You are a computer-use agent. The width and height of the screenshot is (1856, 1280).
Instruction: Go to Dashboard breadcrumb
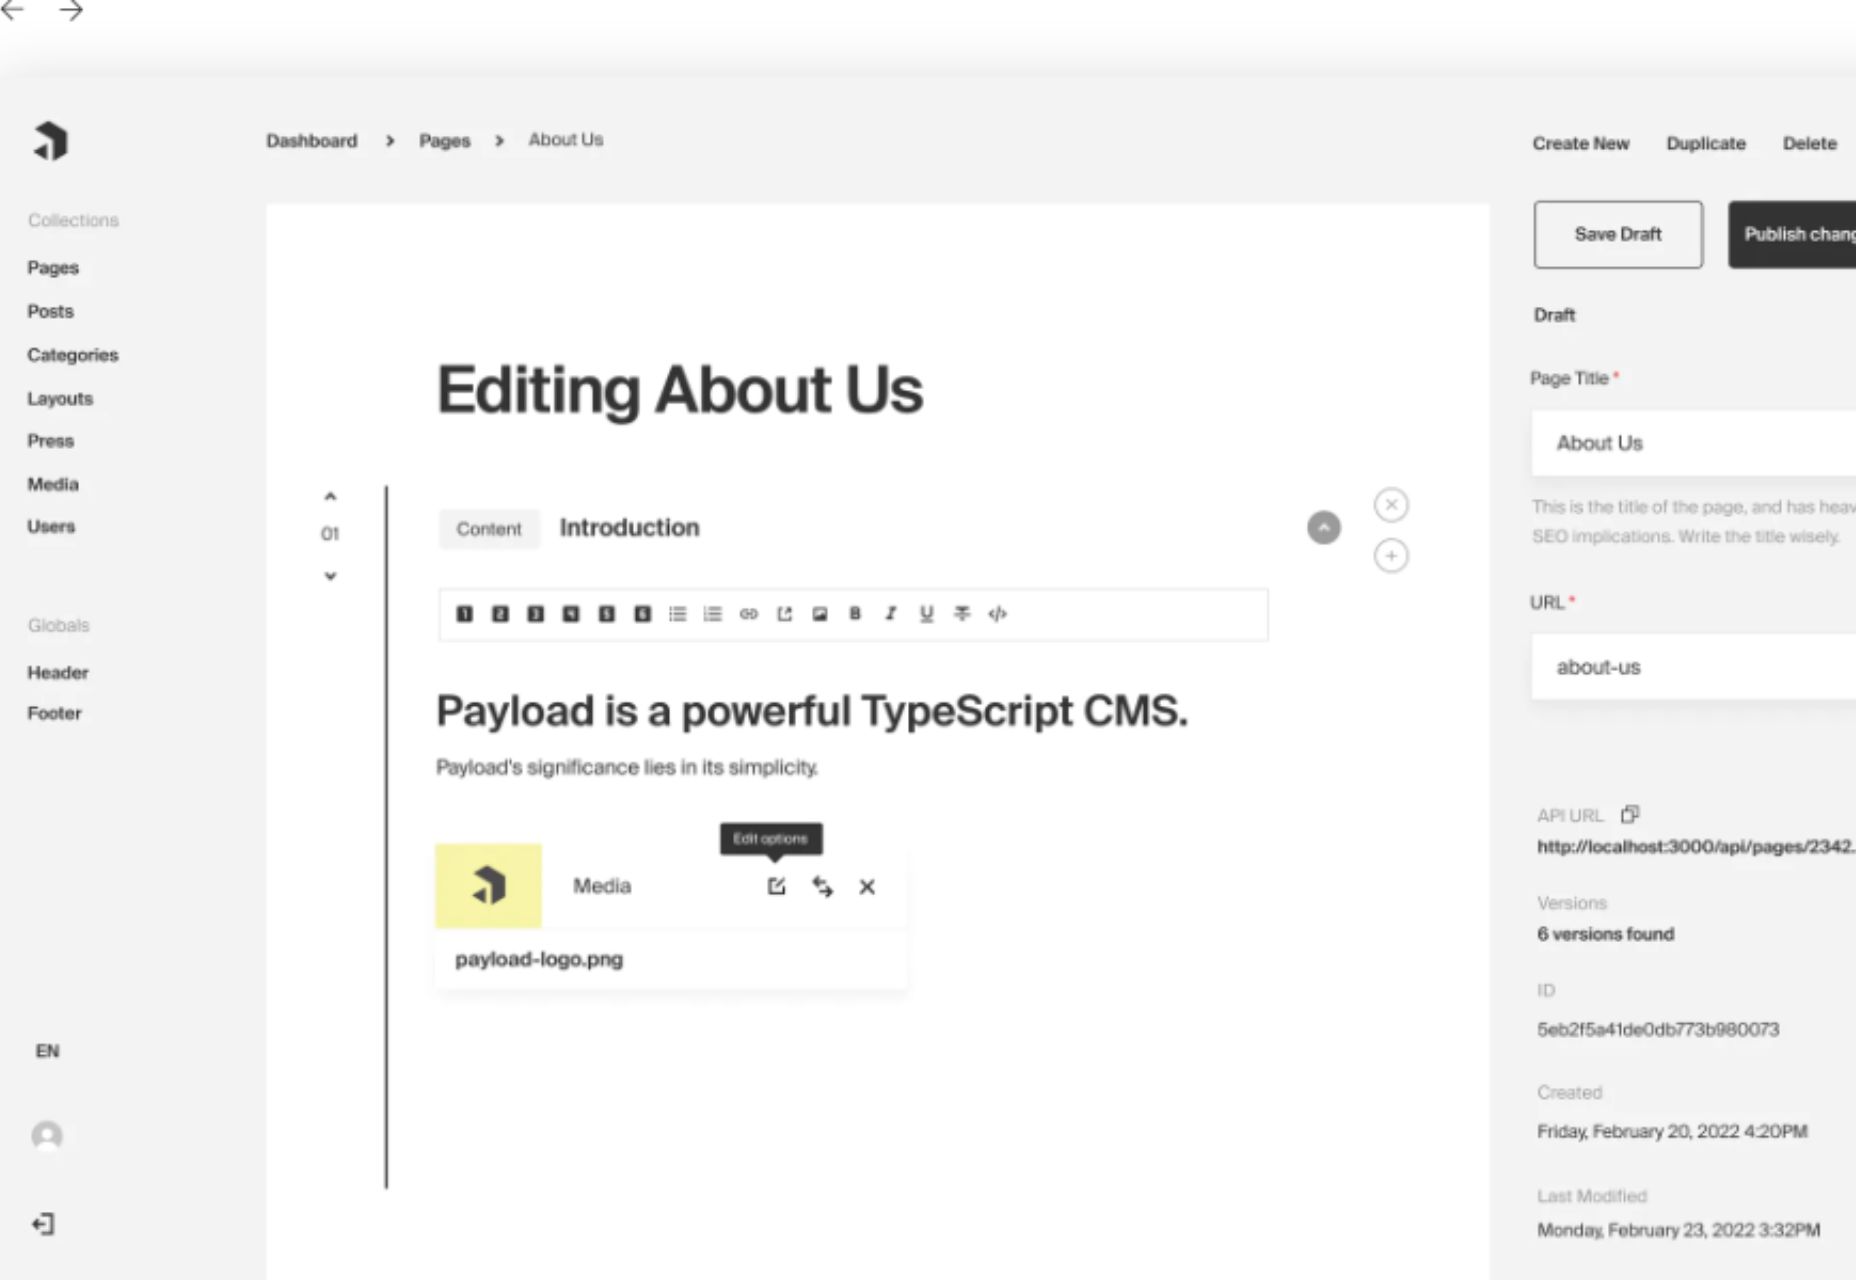[x=312, y=141]
